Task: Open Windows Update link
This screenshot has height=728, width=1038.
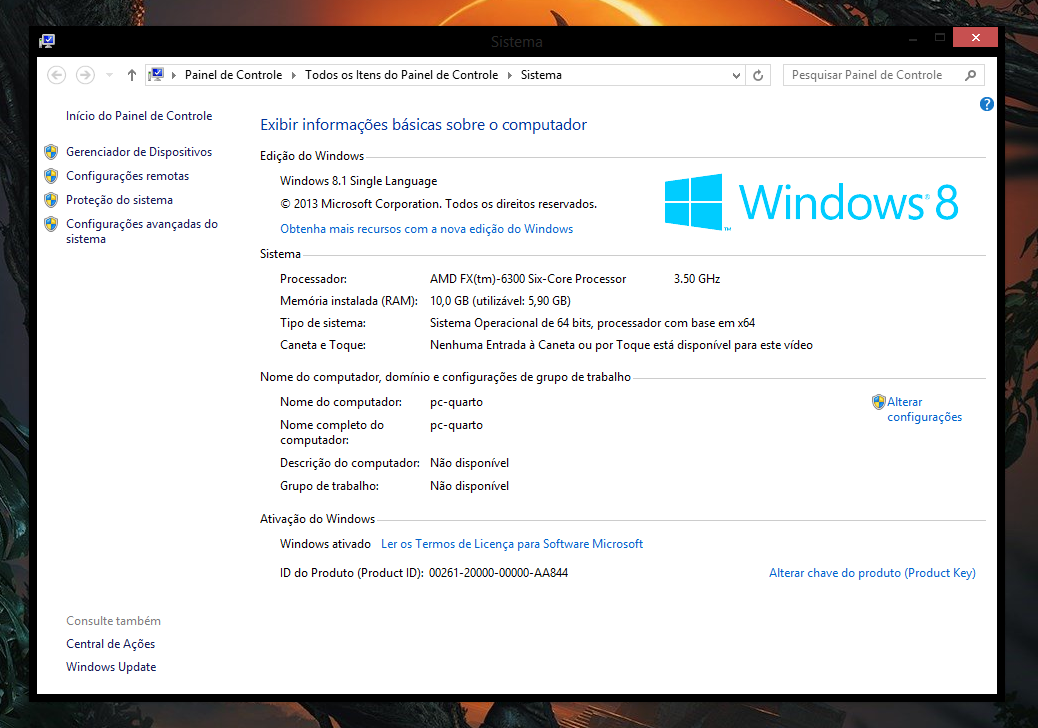Action: click(x=111, y=667)
